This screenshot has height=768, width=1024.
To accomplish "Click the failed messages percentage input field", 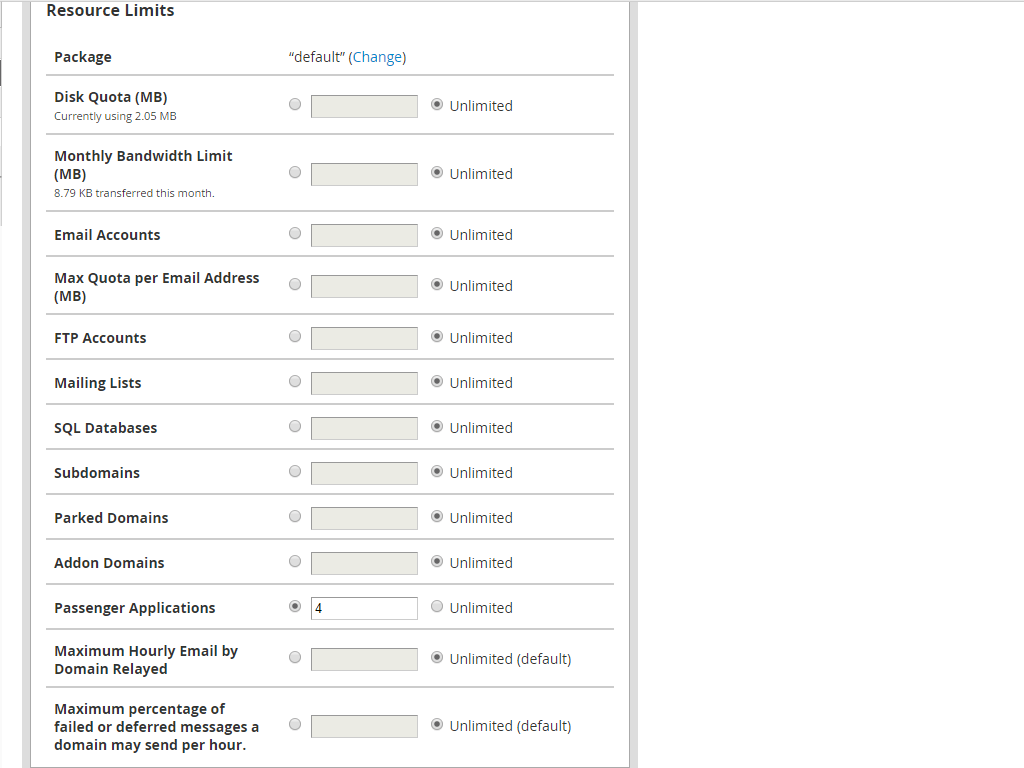I will [364, 726].
